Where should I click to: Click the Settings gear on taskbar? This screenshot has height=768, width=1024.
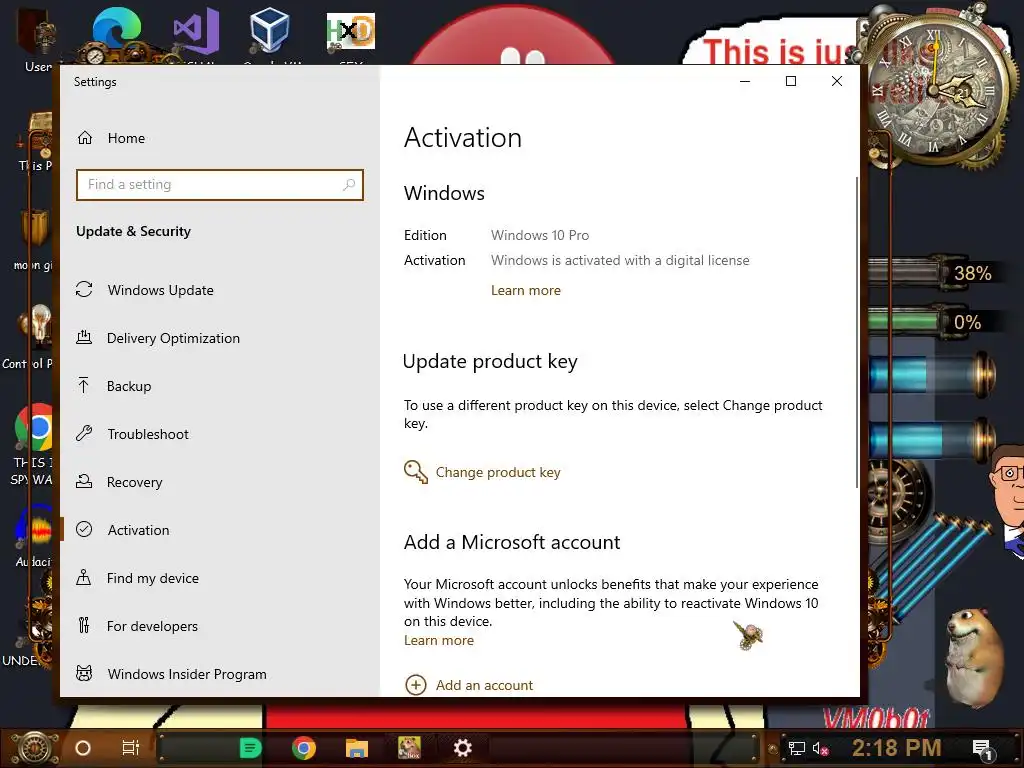pos(462,748)
